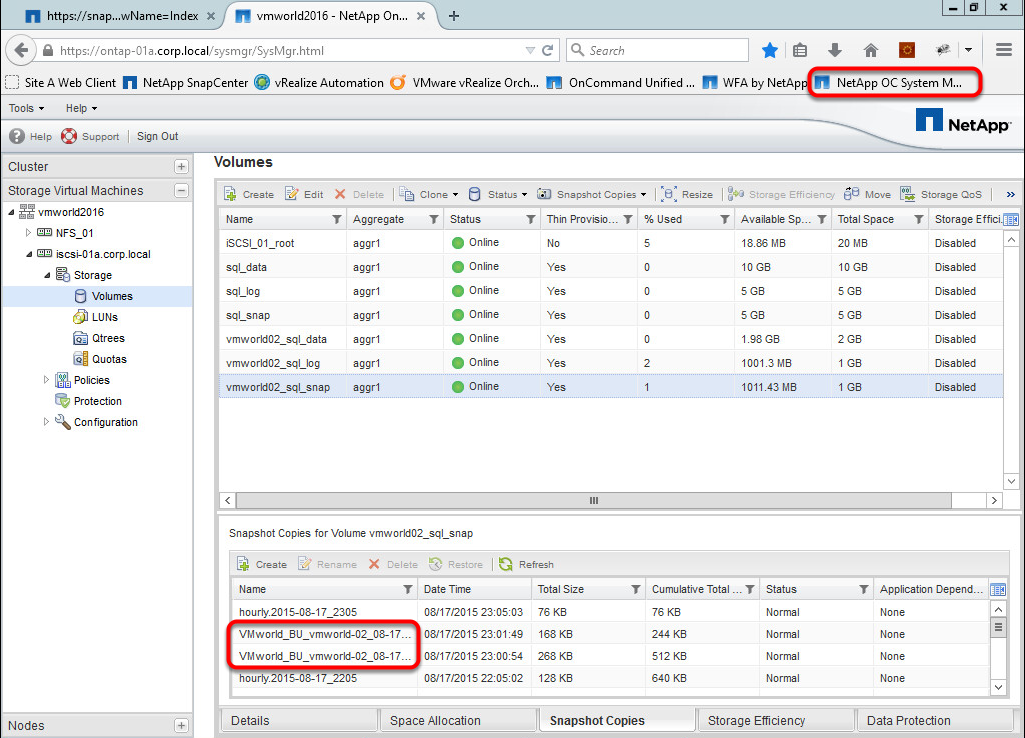This screenshot has width=1025, height=738.
Task: Filter the volumes Name column
Action: click(337, 220)
